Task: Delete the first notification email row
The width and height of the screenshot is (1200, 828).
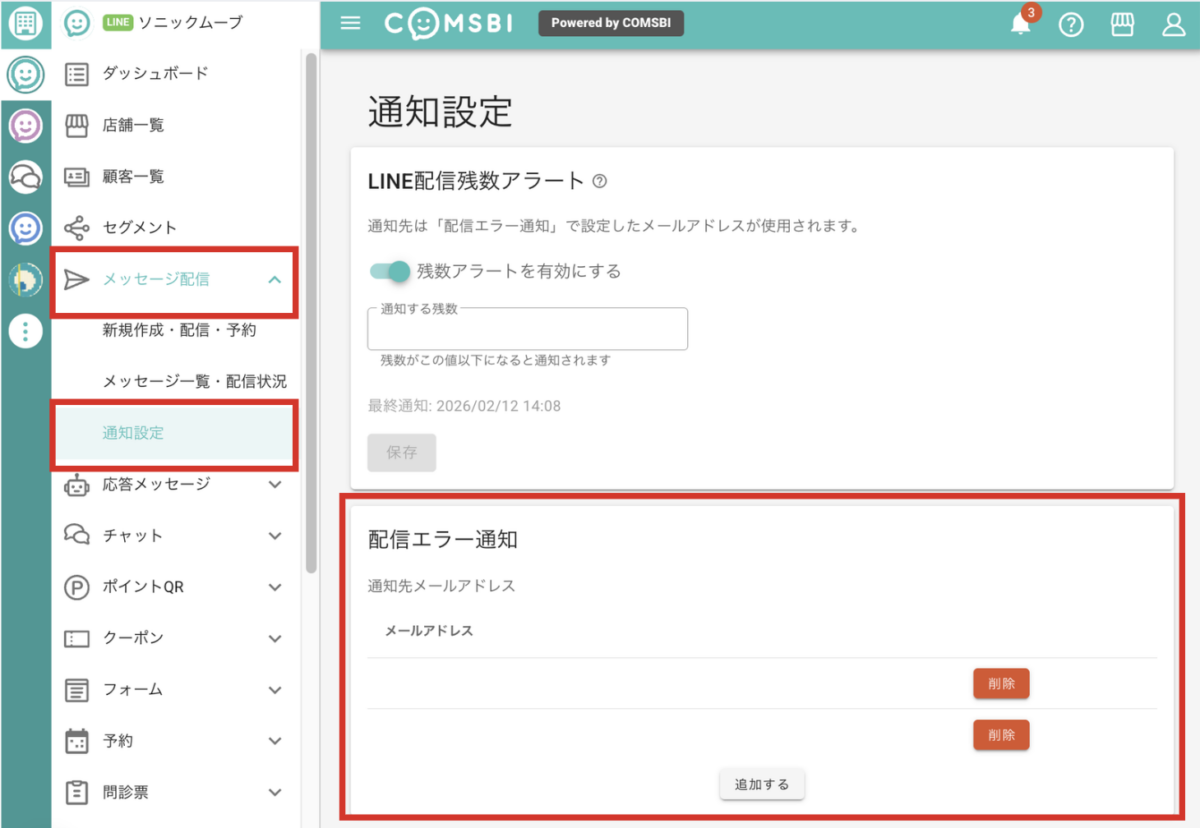Action: [1001, 684]
